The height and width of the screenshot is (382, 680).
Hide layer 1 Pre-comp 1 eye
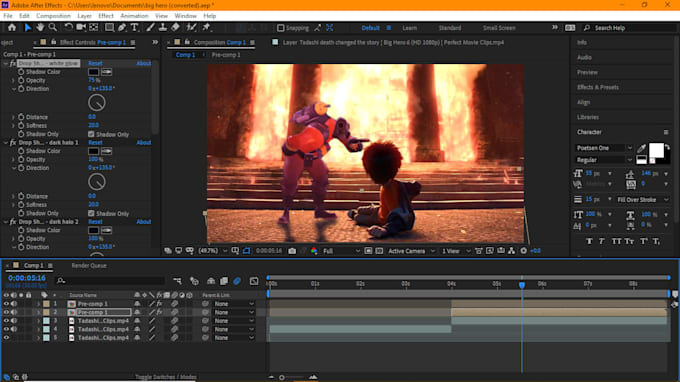click(x=6, y=304)
